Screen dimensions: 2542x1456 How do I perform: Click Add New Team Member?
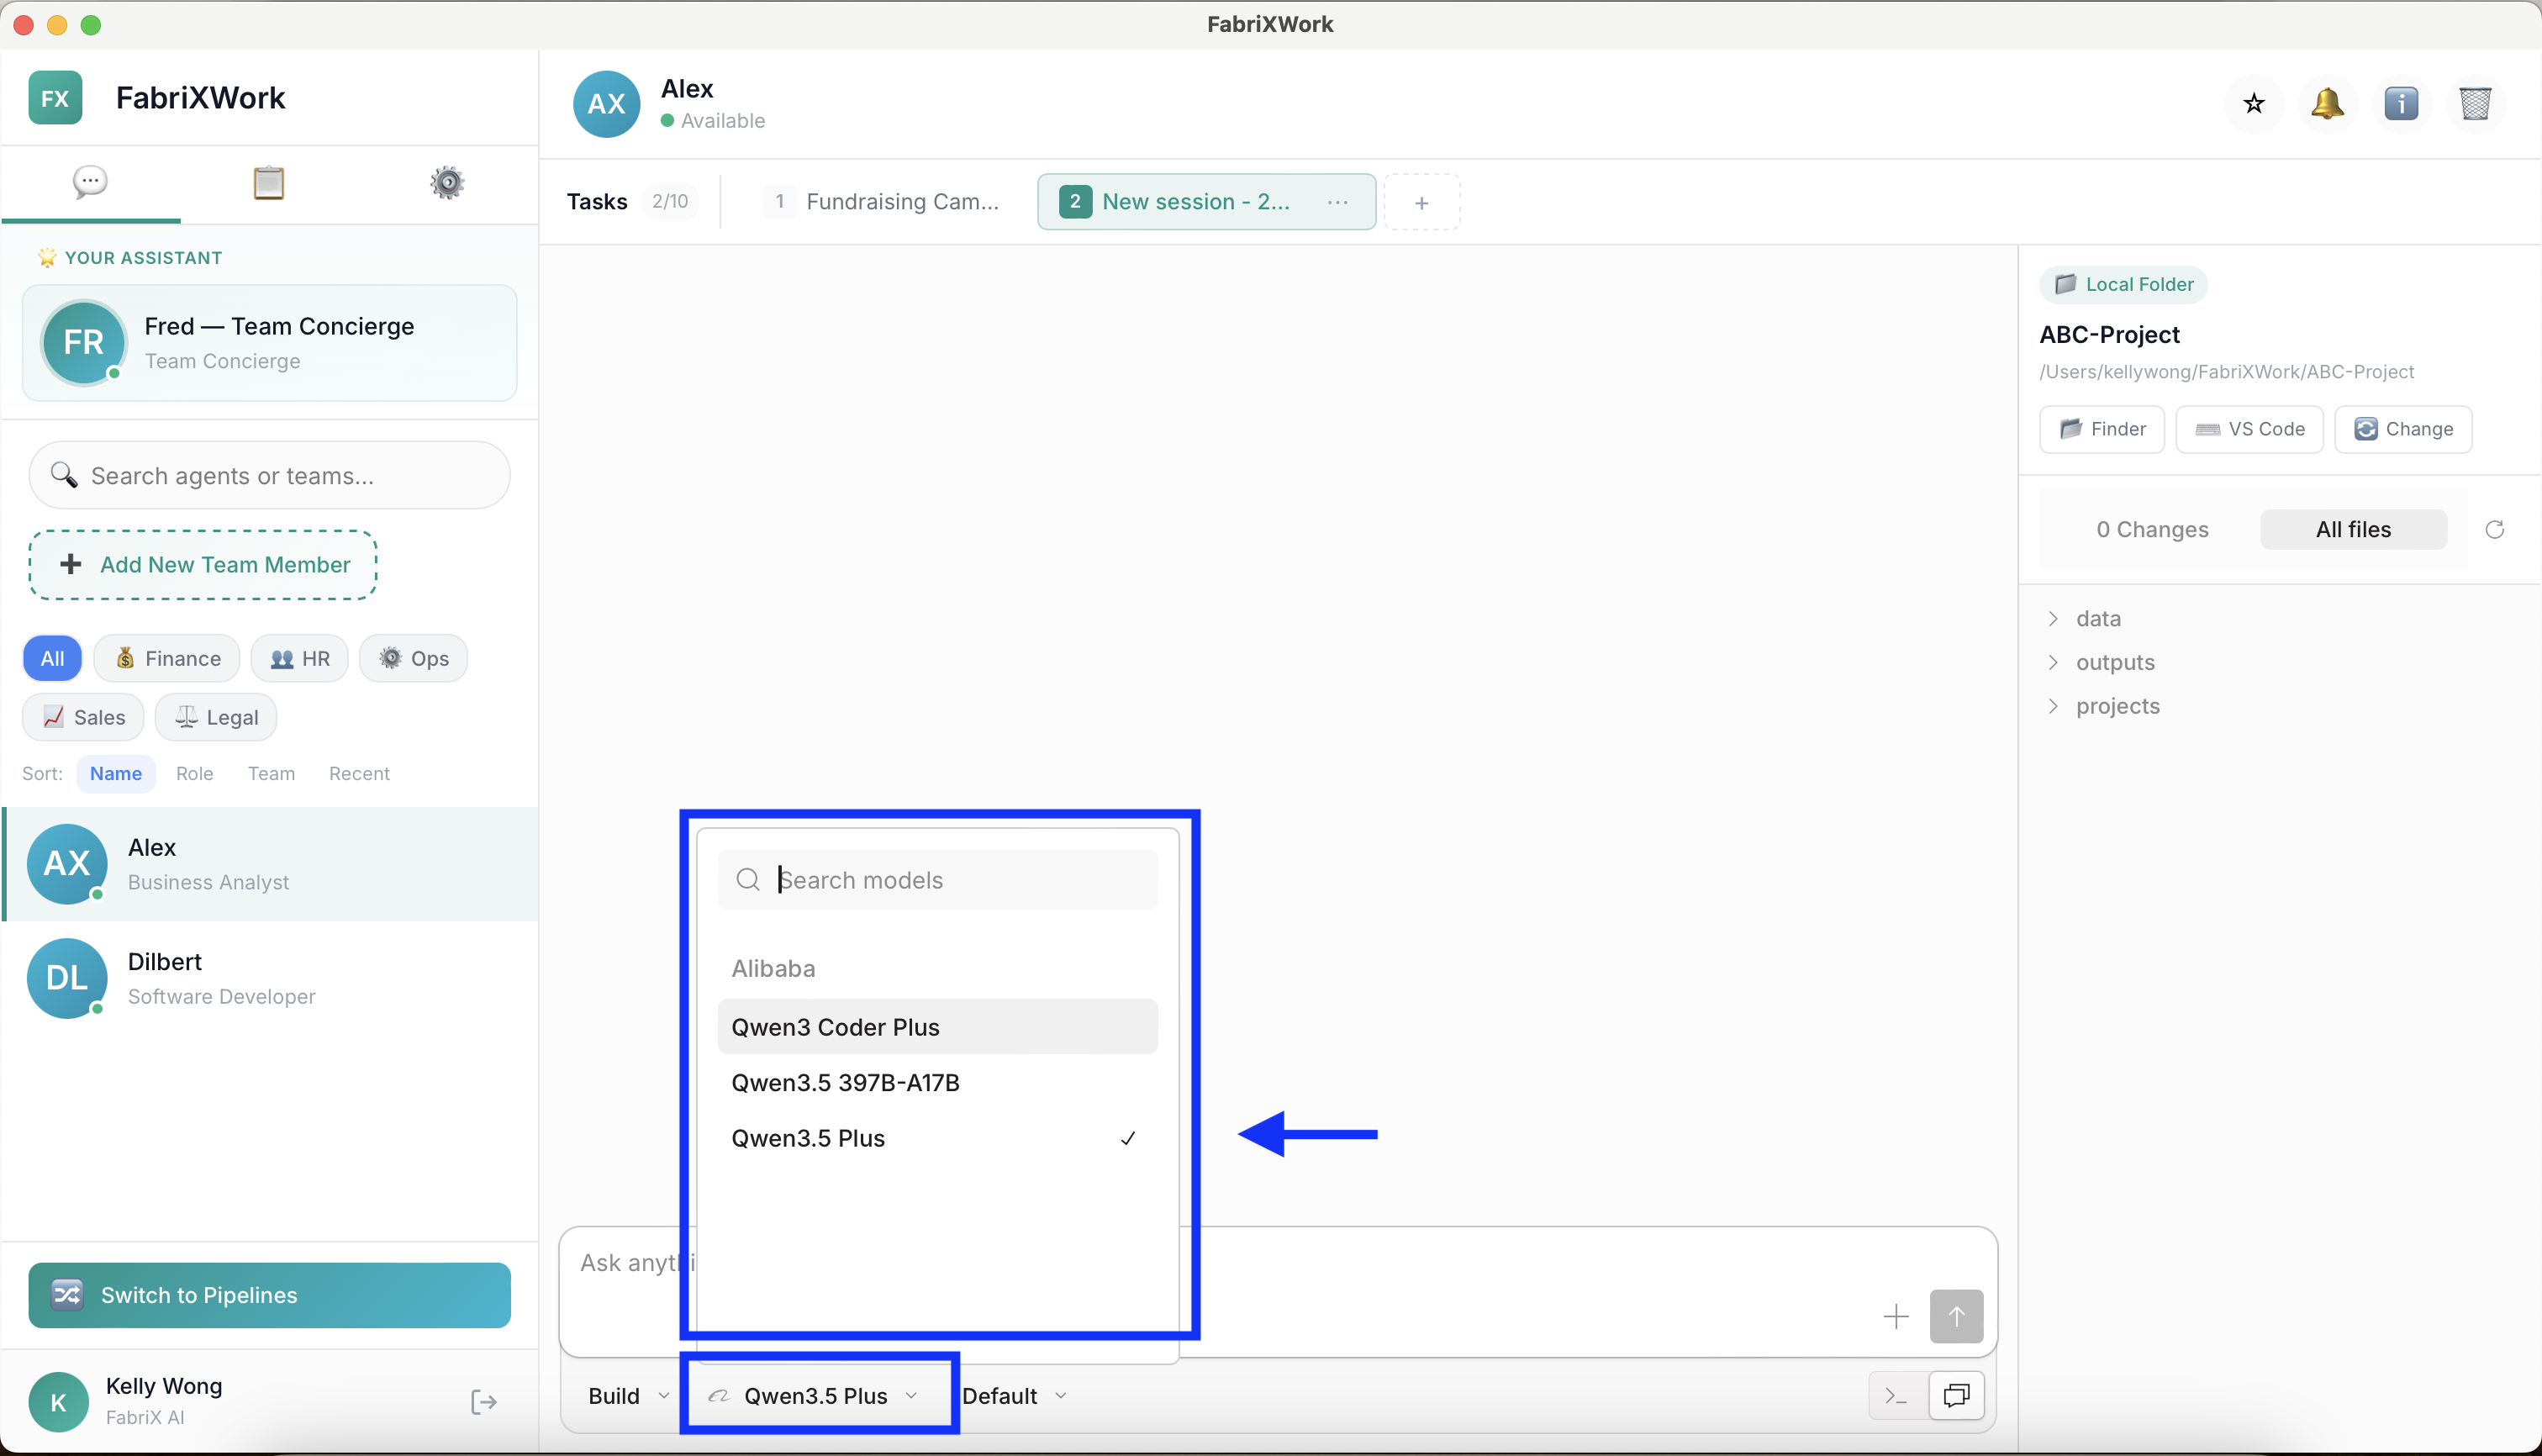[x=203, y=565]
